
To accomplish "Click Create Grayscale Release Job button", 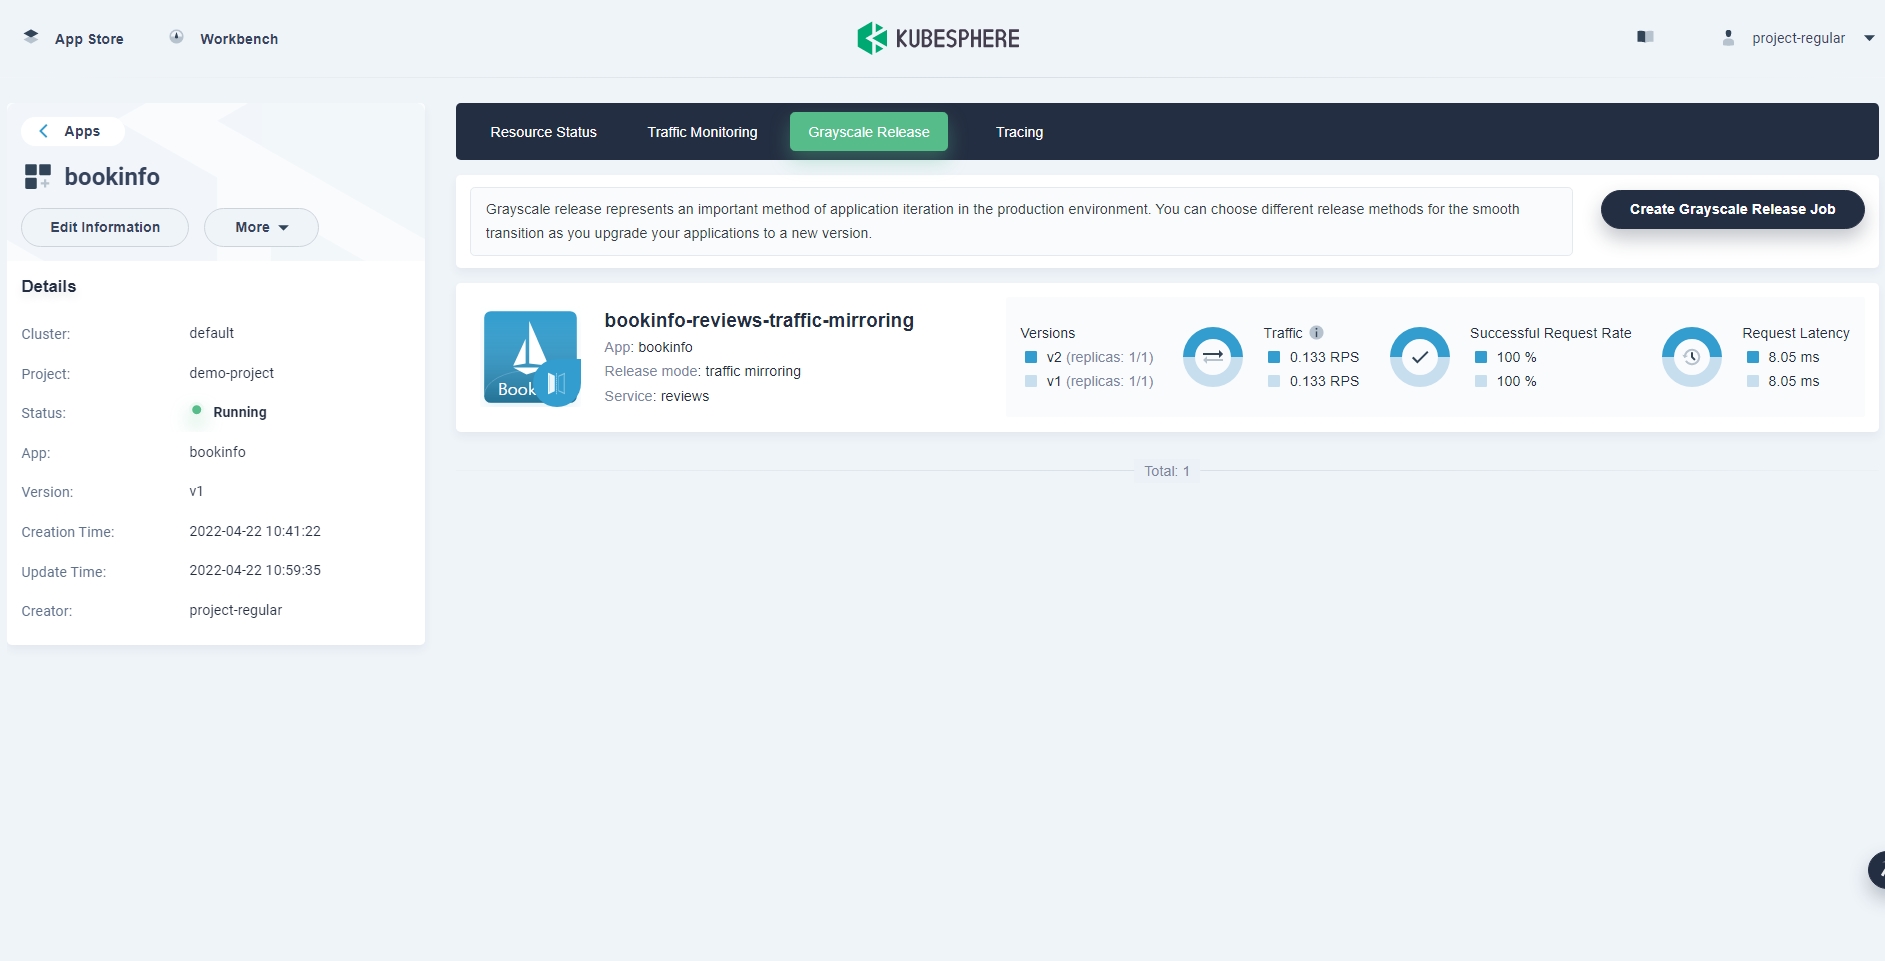I will pos(1732,209).
